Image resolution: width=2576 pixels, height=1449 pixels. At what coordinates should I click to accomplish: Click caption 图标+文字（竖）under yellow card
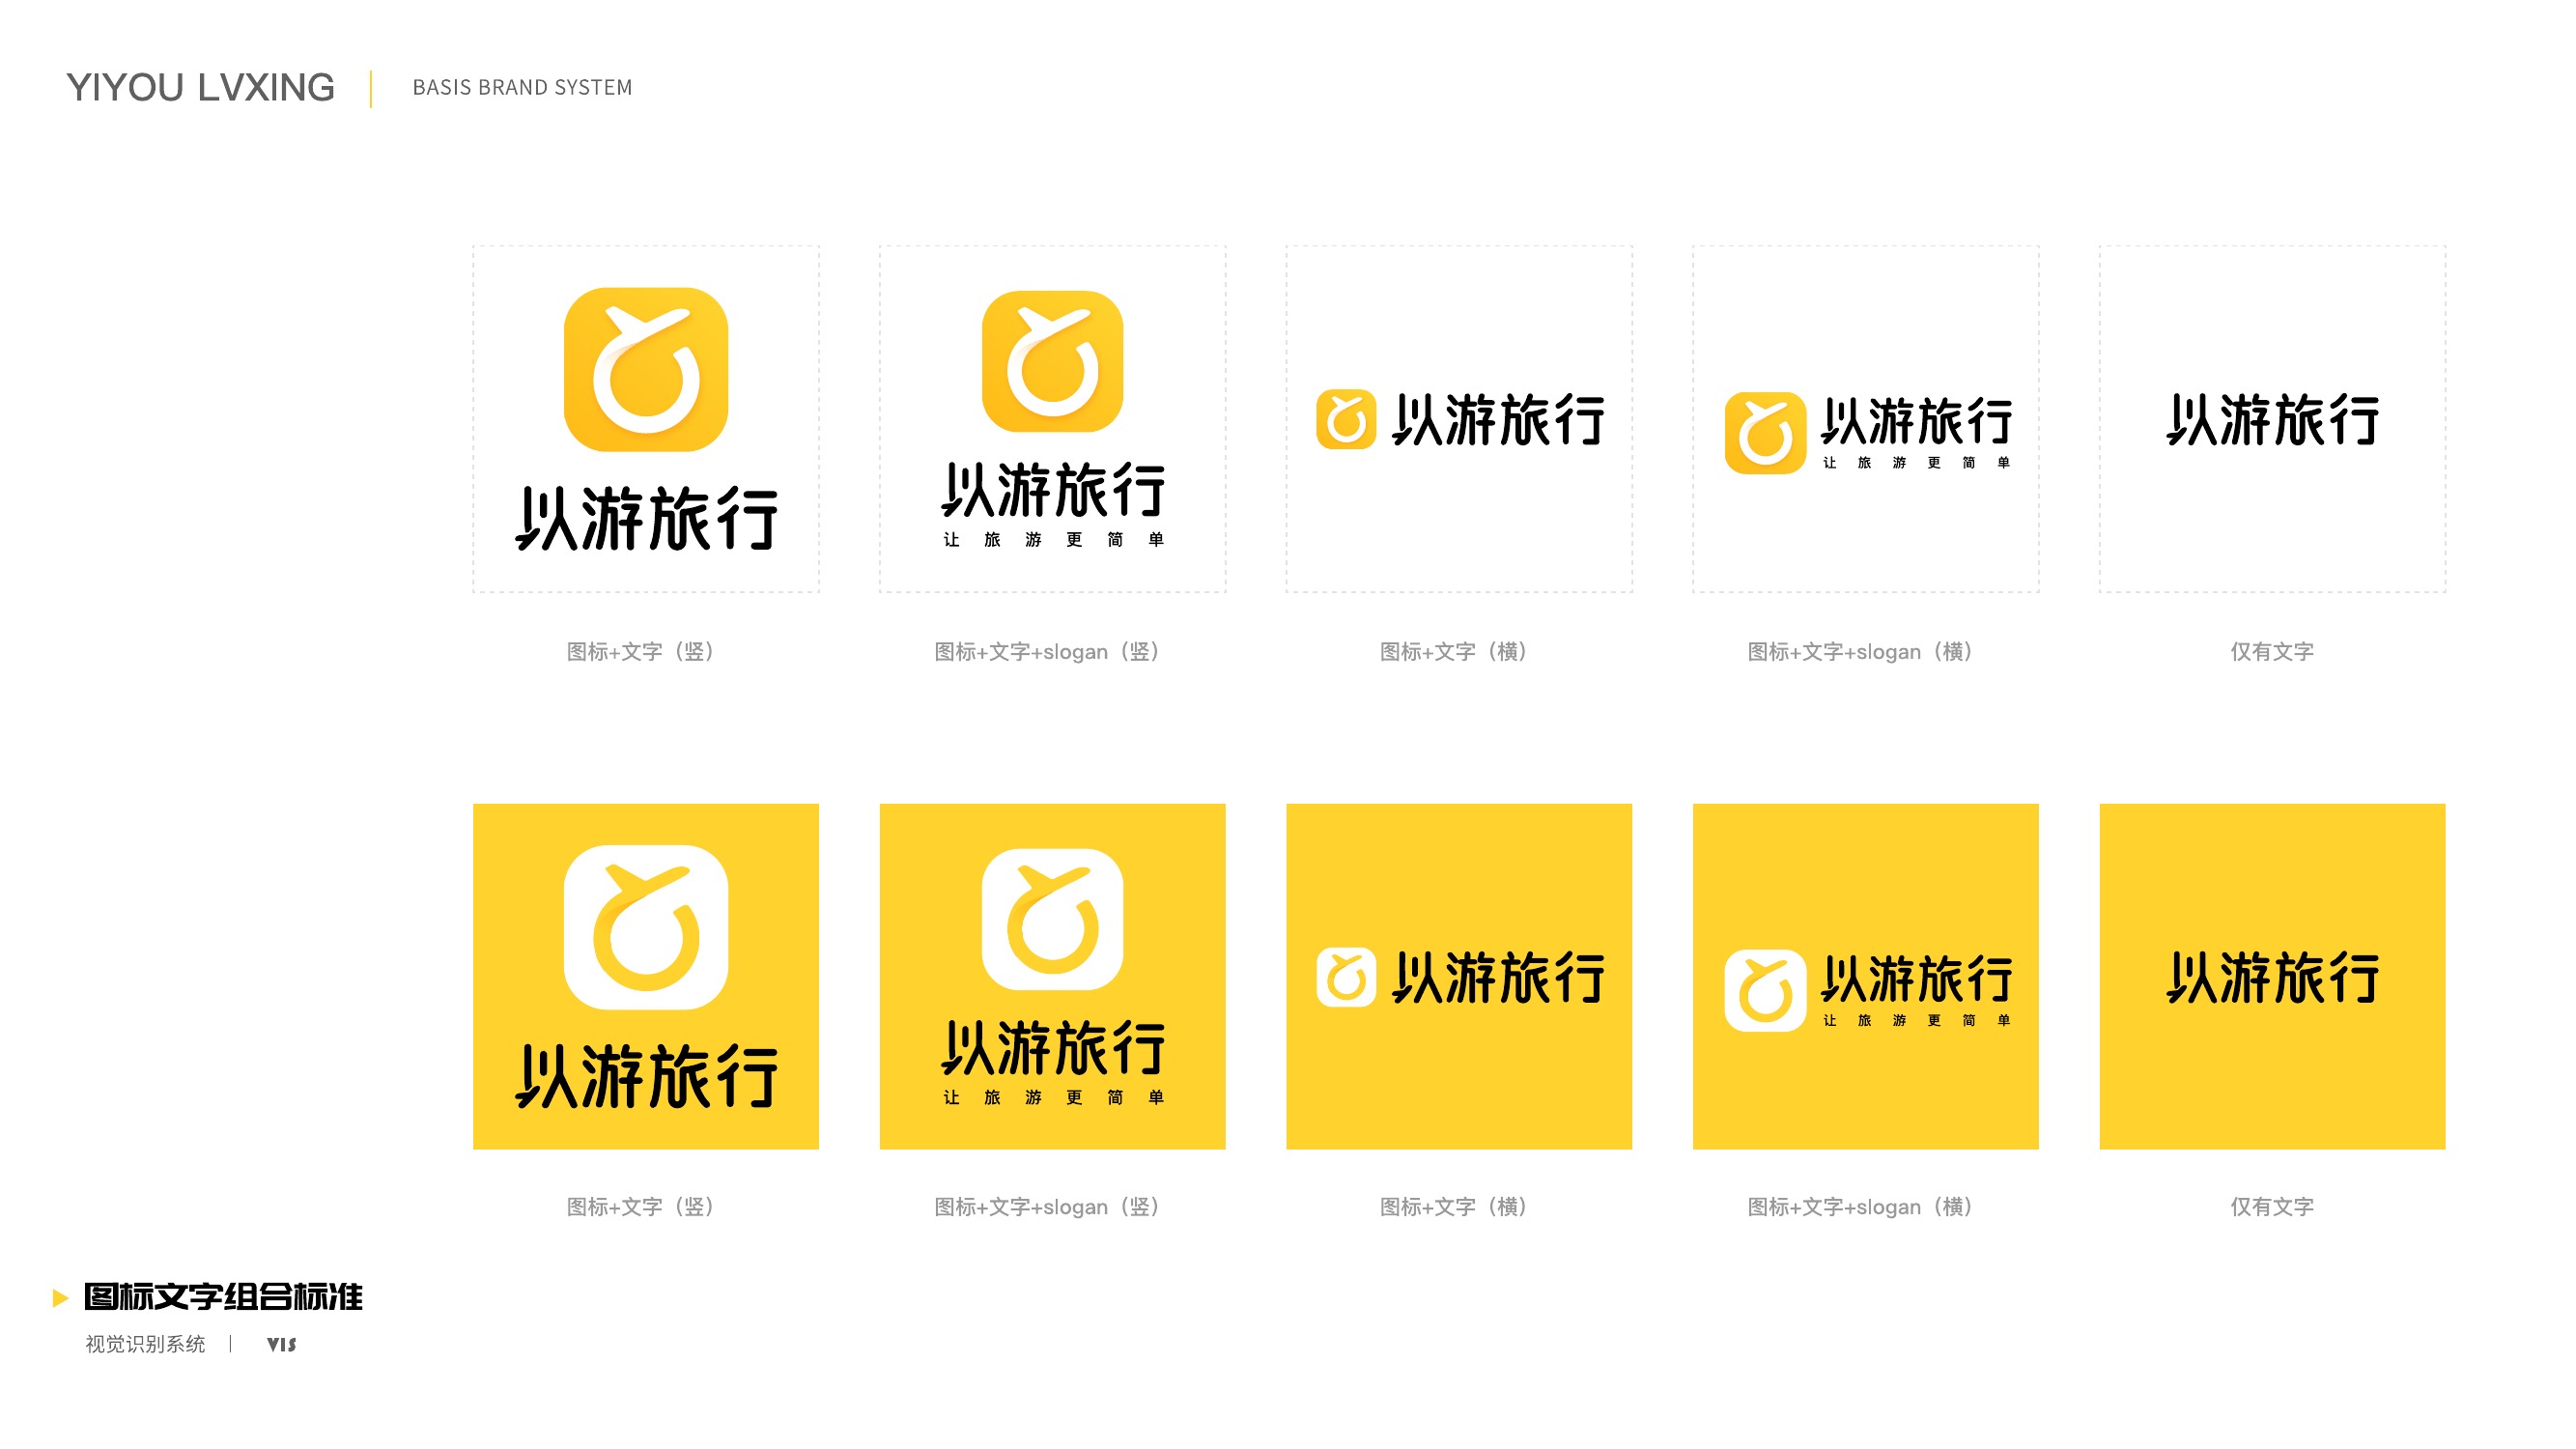click(x=640, y=1207)
